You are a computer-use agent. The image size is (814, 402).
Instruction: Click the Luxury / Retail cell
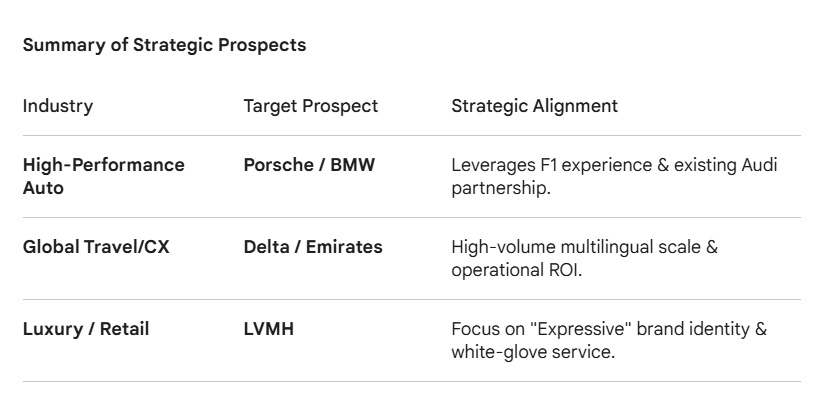coord(86,329)
